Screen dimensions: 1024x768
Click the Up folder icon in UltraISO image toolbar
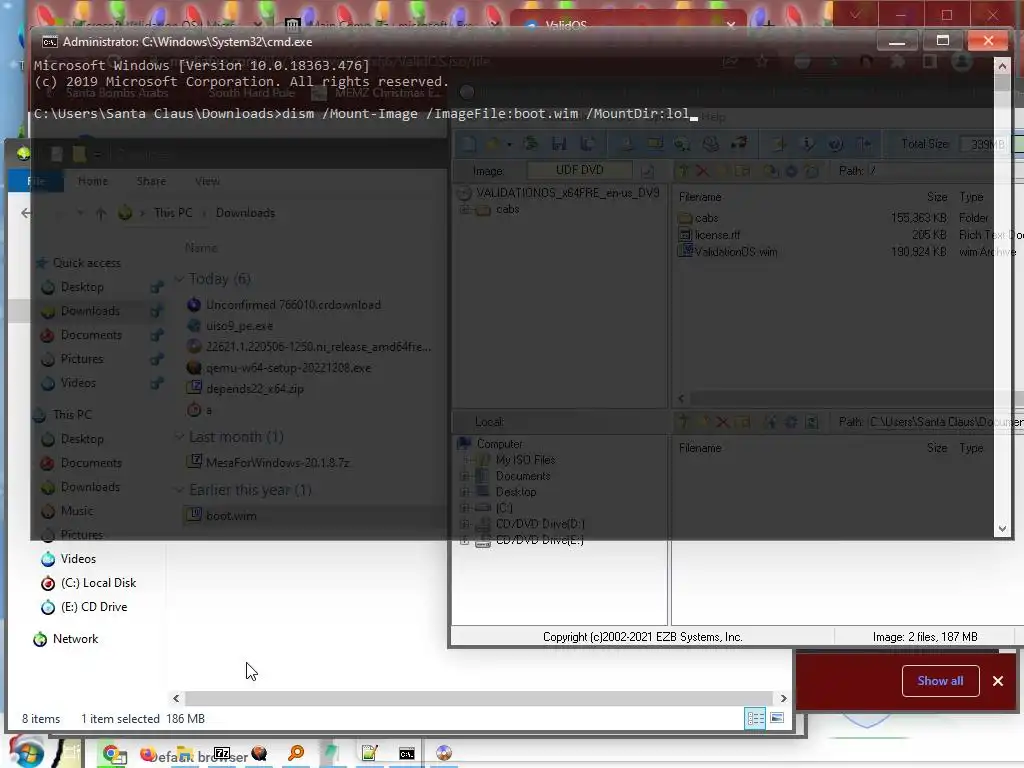[x=683, y=171]
